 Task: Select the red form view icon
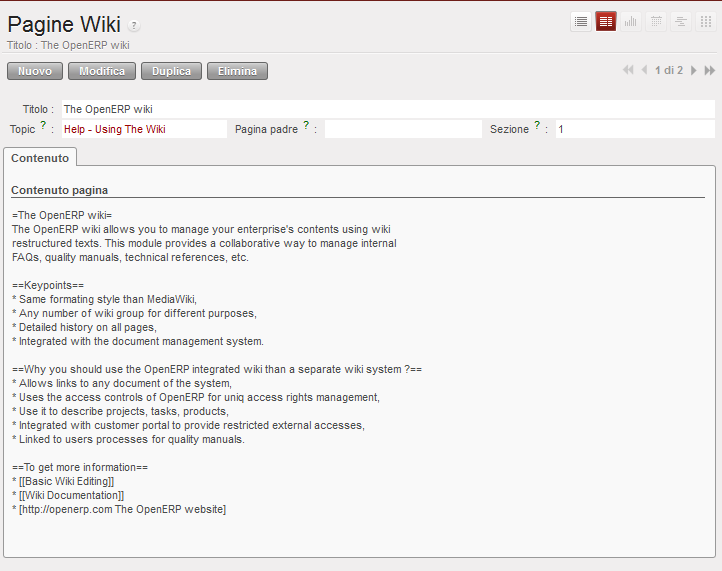pos(606,22)
